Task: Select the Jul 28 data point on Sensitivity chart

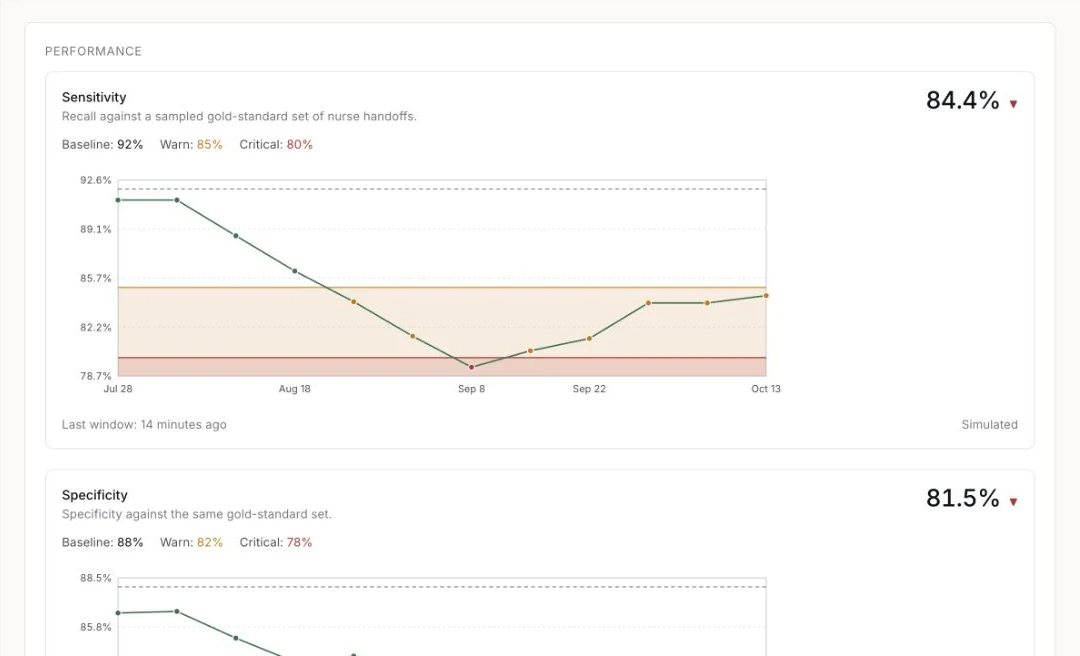Action: [118, 200]
